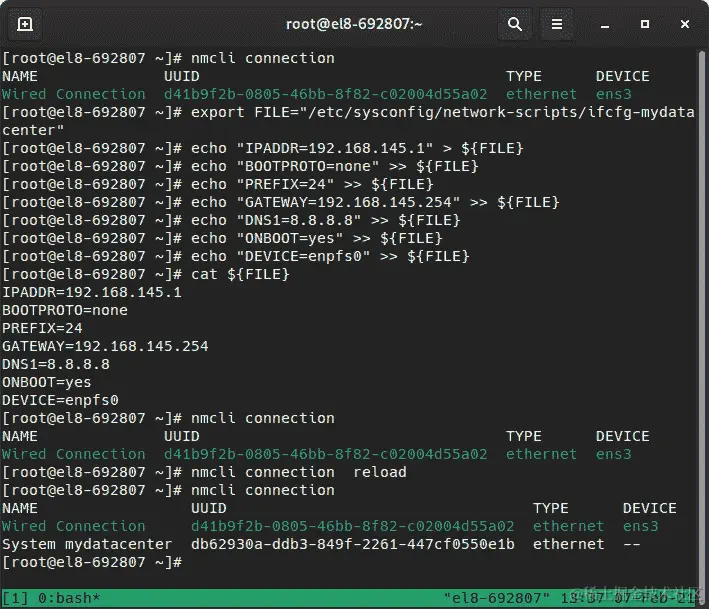Open a new terminal tab

pos(25,24)
